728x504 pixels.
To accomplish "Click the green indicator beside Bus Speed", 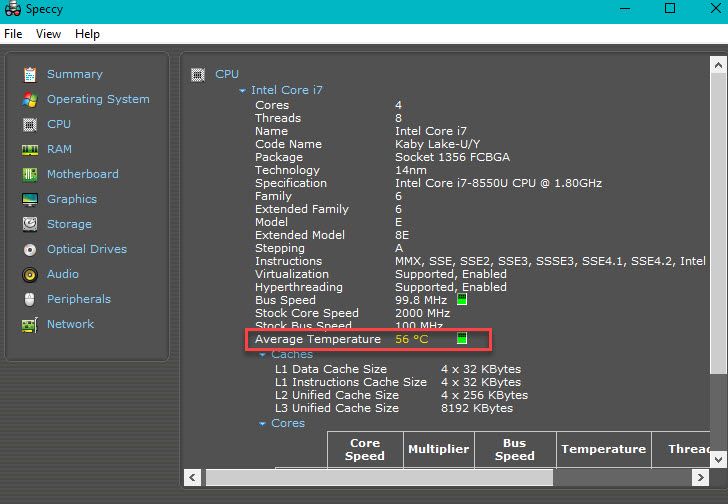I will point(462,299).
